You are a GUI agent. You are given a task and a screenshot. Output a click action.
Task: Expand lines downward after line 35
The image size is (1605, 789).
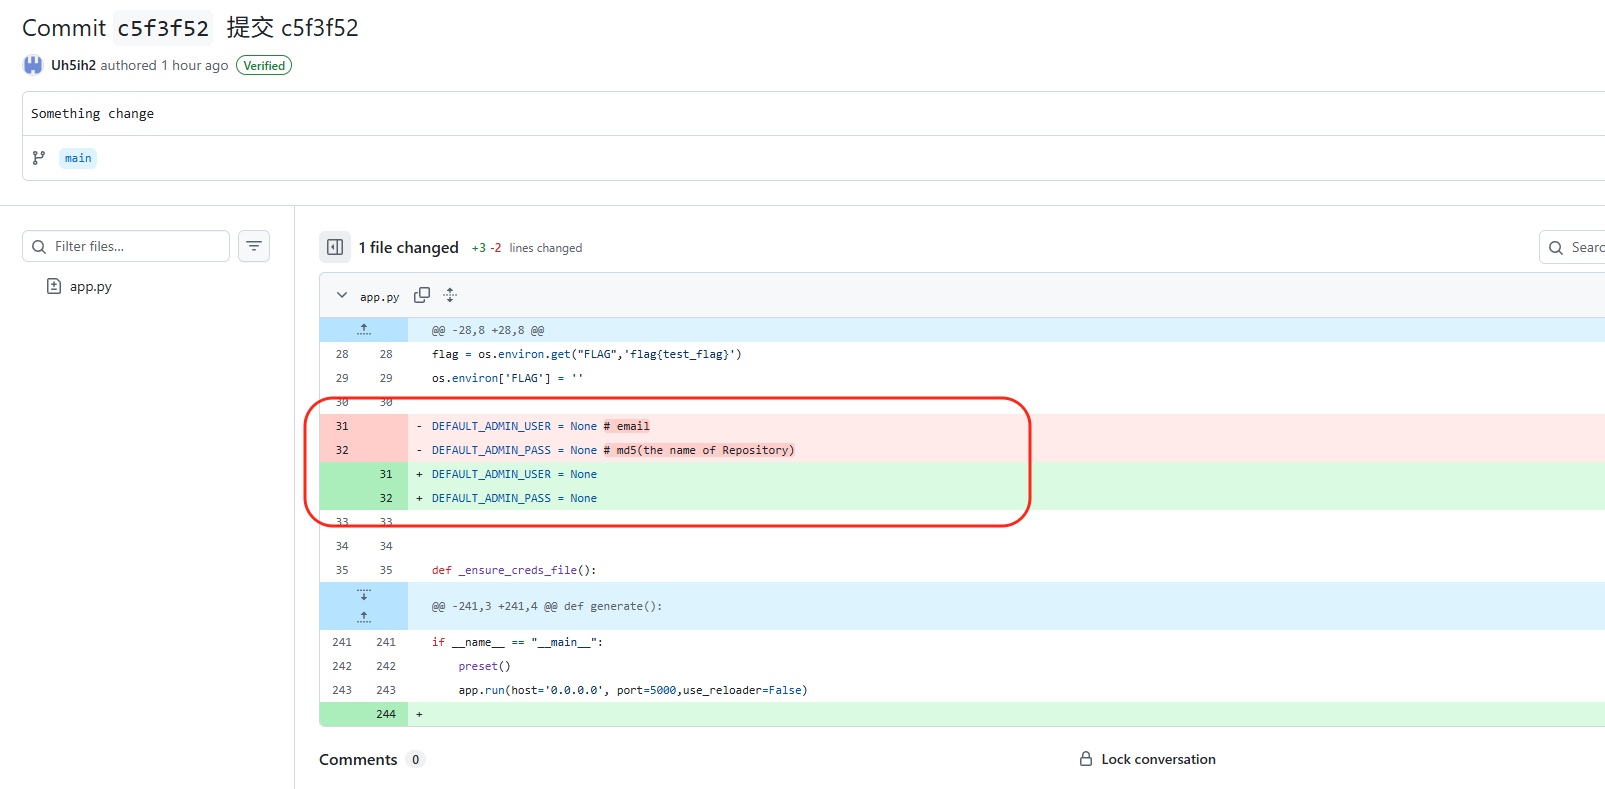point(364,594)
